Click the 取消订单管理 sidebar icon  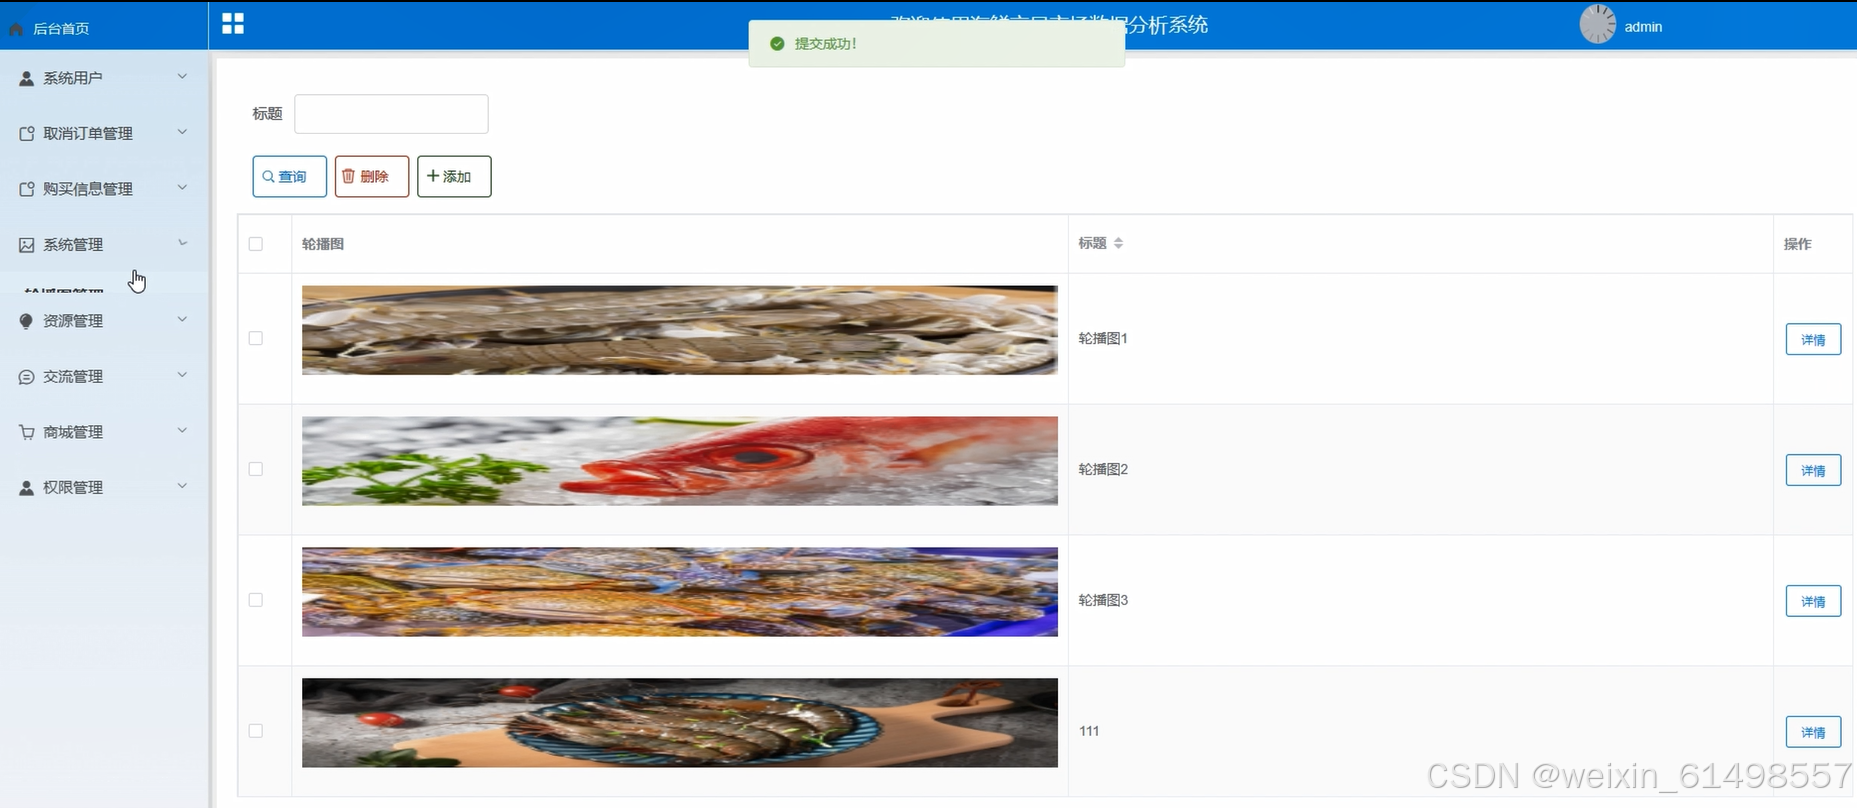[27, 133]
